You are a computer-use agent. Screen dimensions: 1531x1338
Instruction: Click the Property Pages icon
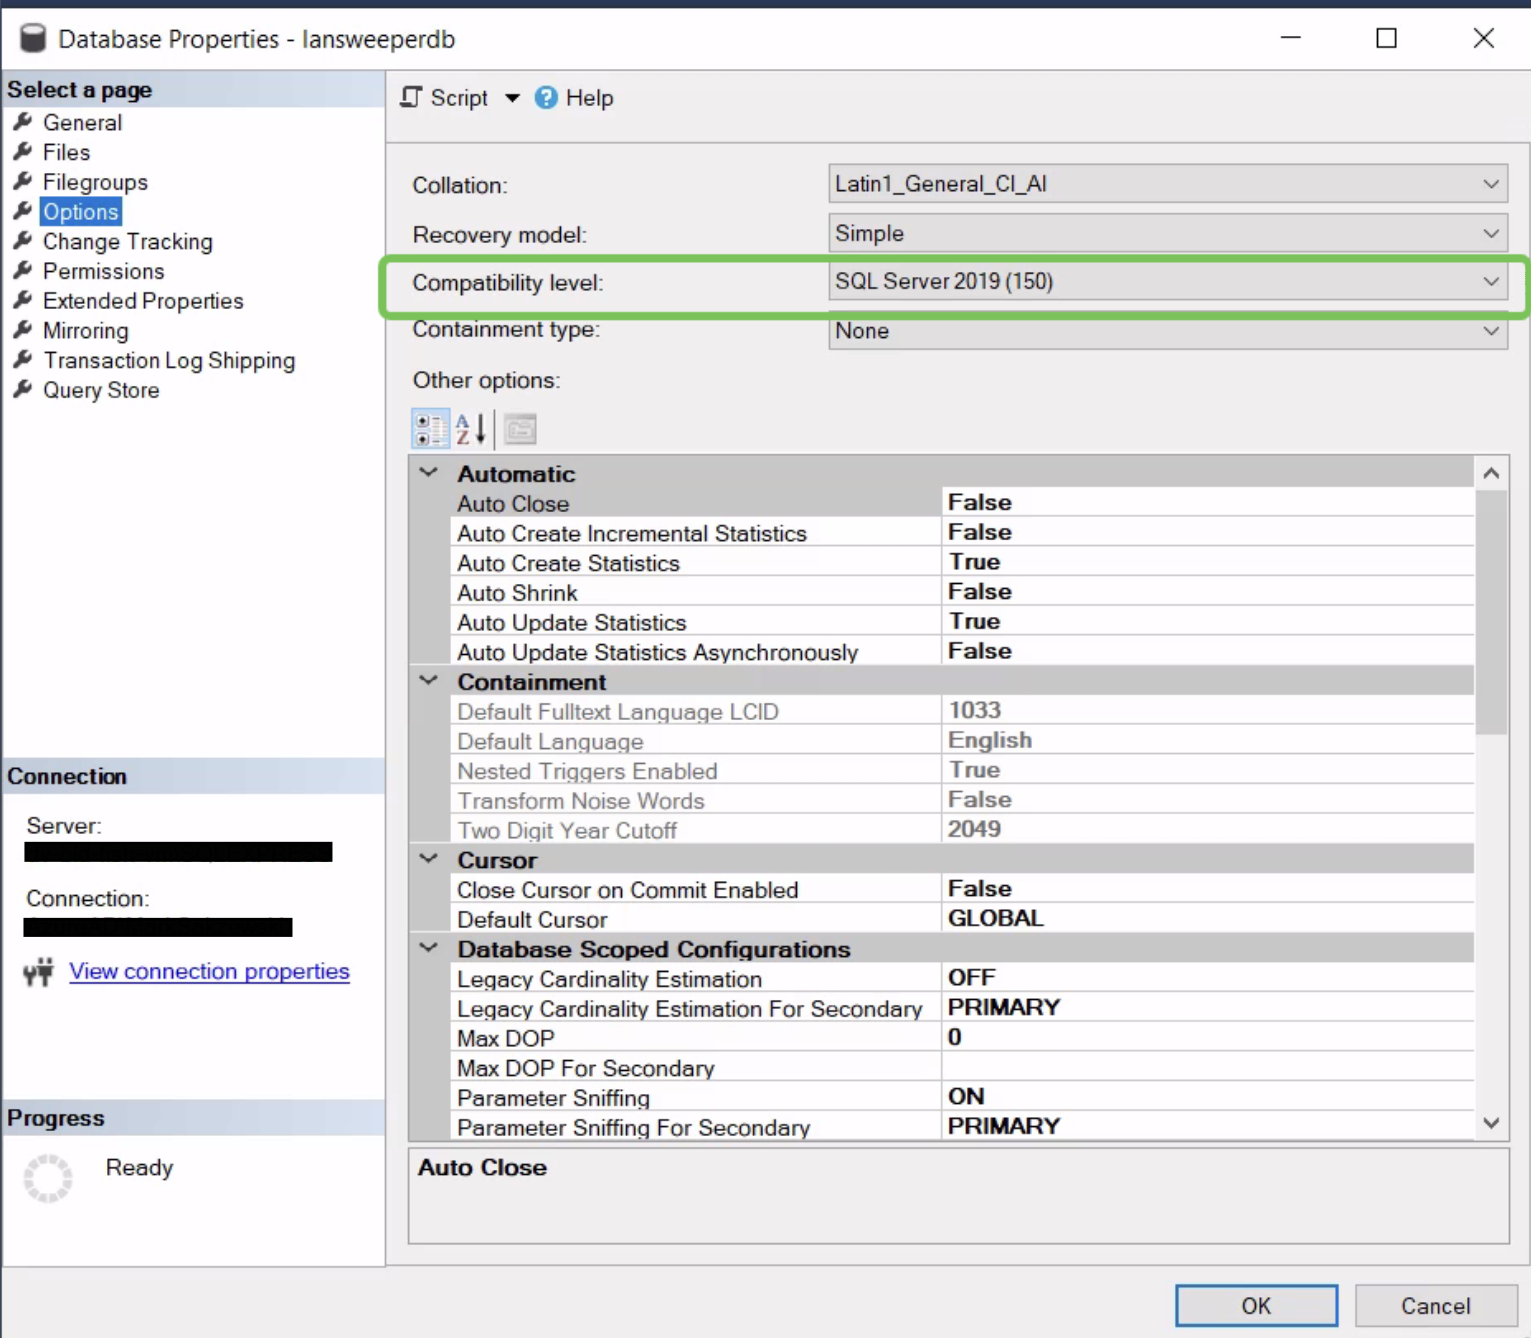click(x=520, y=429)
